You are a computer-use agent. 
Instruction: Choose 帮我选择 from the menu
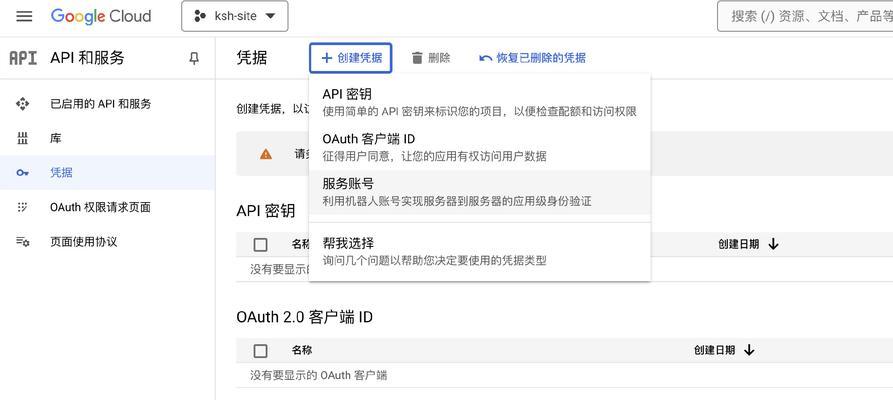(x=480, y=252)
